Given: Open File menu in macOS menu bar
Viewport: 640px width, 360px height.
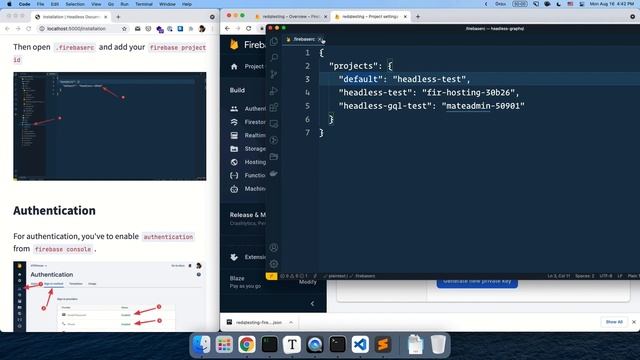Looking at the screenshot, I should point(40,4).
